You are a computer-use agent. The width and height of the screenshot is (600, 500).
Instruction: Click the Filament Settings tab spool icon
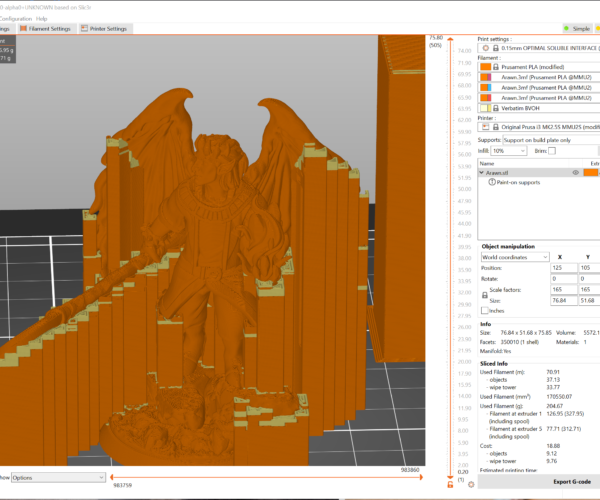[x=23, y=28]
